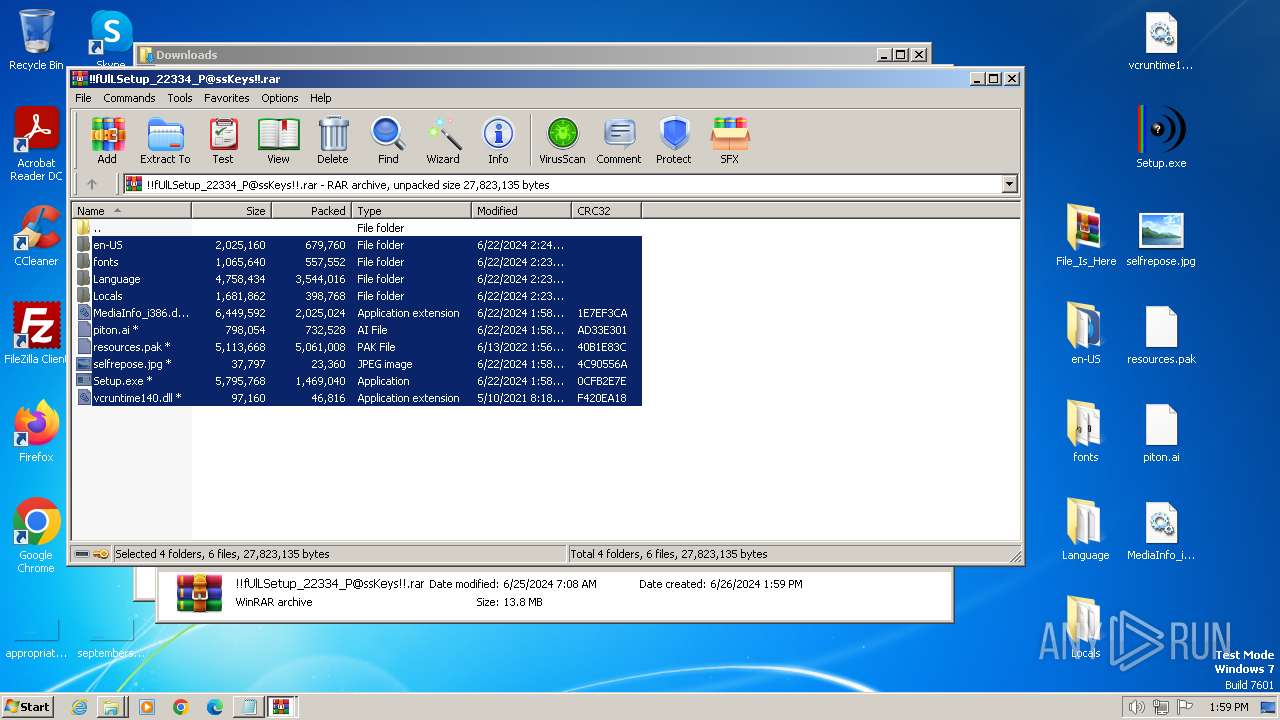Viewport: 1280px width, 720px height.
Task: Open the File menu
Action: [x=83, y=98]
